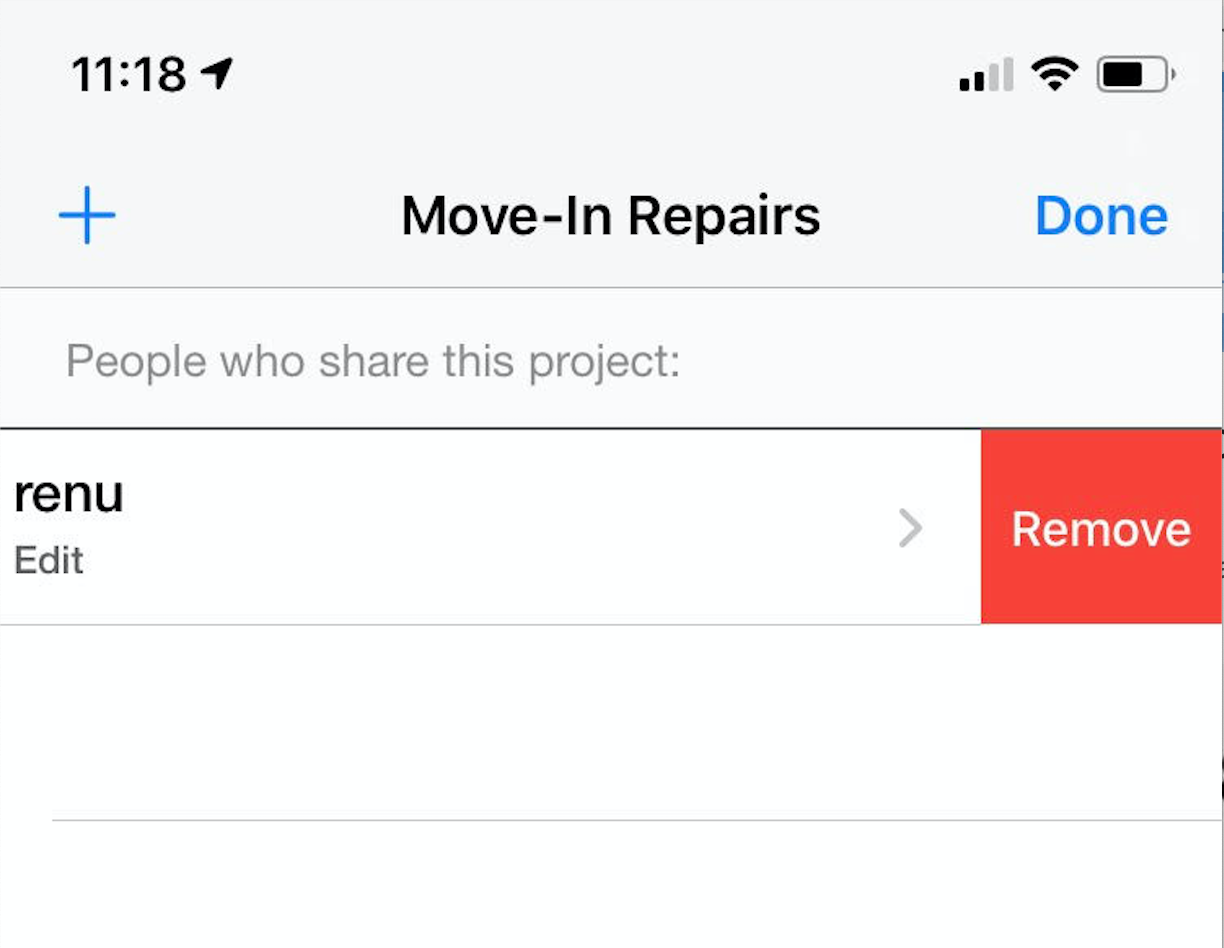This screenshot has height=948, width=1224.
Task: Tap the blank row beneath the lower divider
Action: tap(611, 885)
